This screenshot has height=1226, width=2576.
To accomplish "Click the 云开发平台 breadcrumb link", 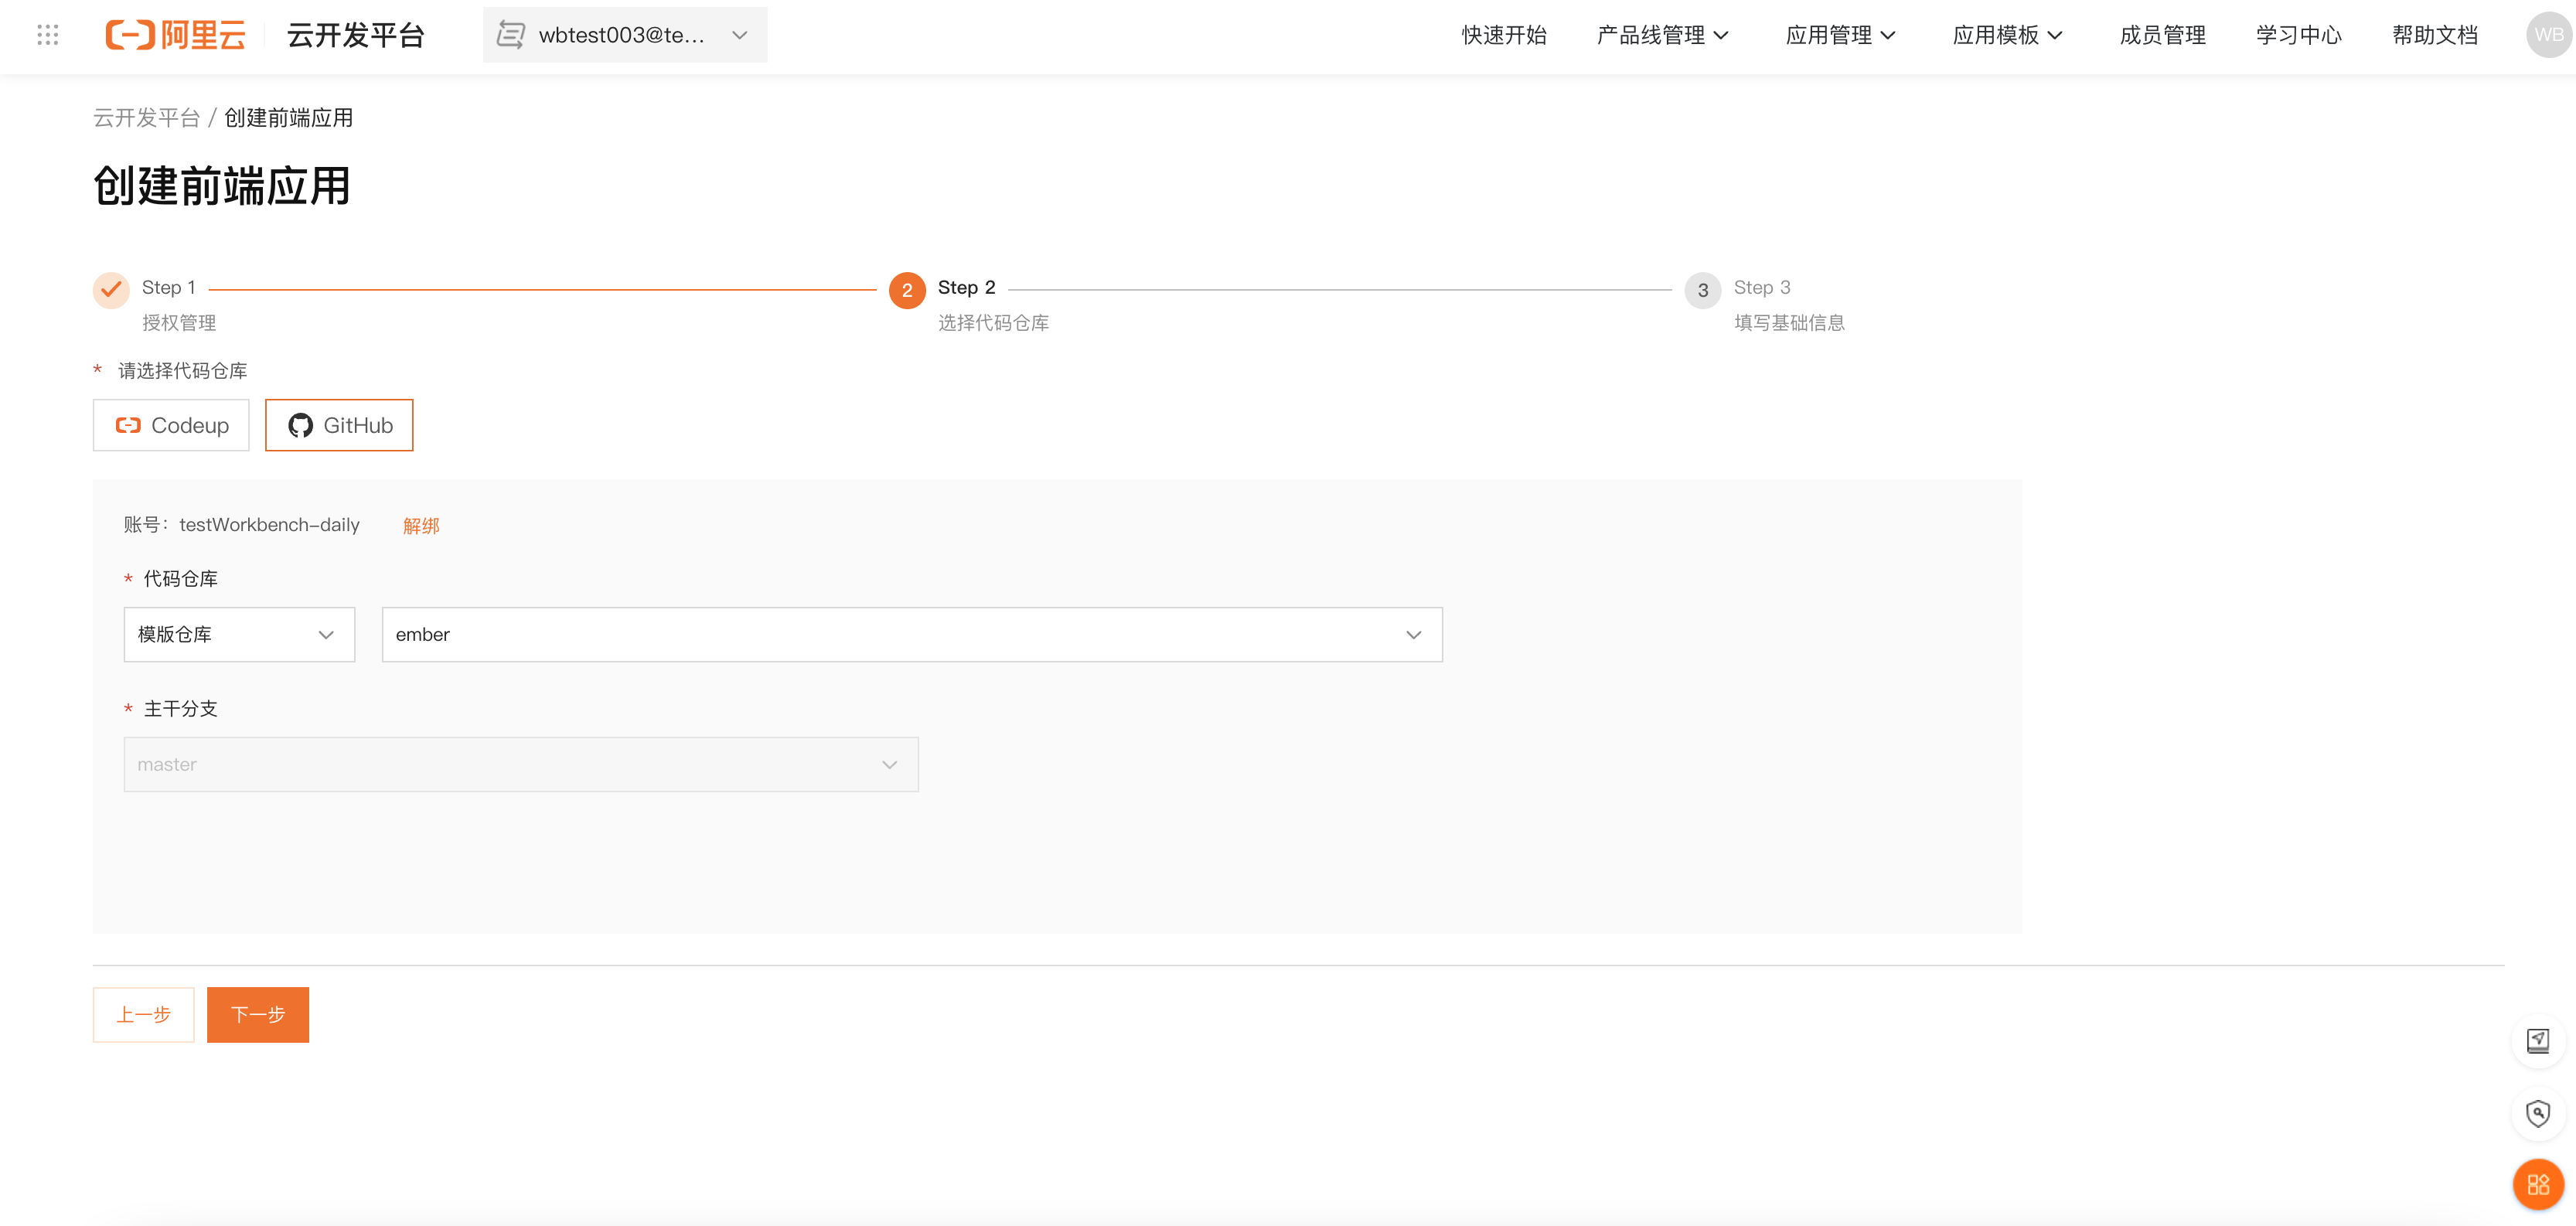I will coord(147,117).
